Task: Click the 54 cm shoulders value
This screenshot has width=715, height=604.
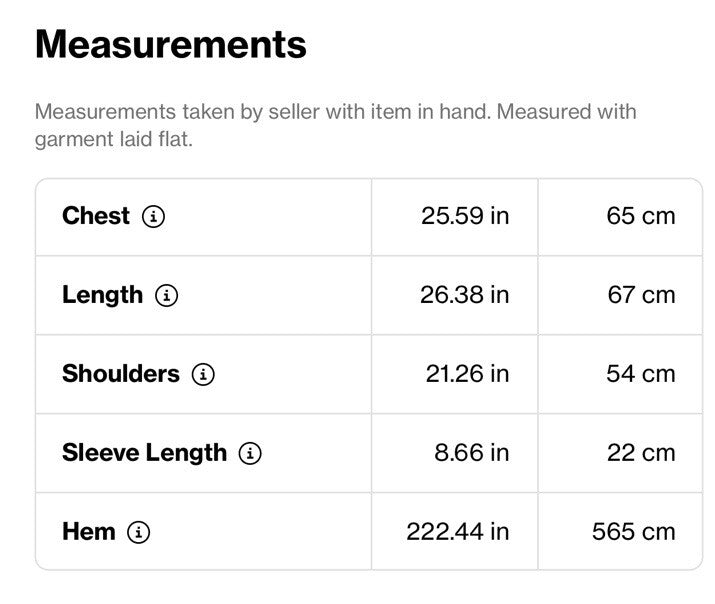Action: pos(641,374)
